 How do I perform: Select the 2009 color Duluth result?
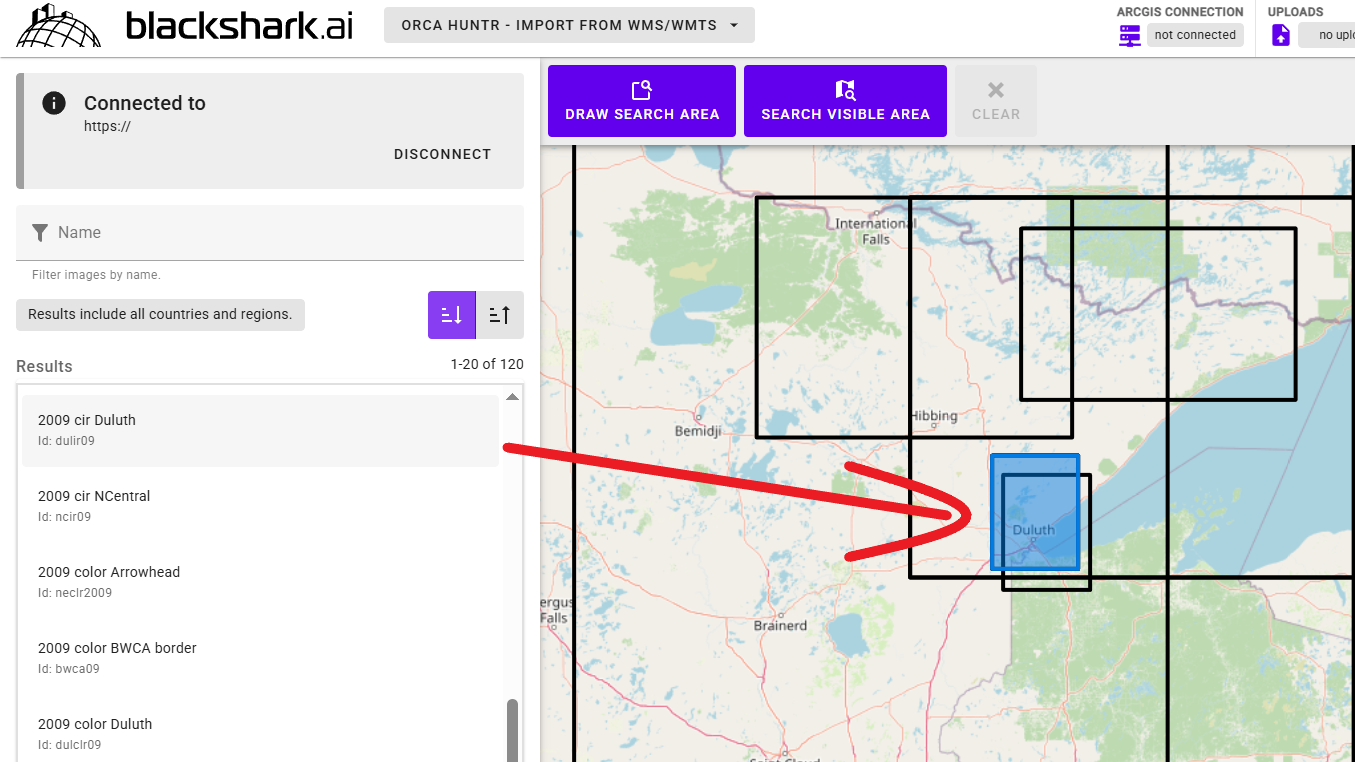(x=260, y=733)
